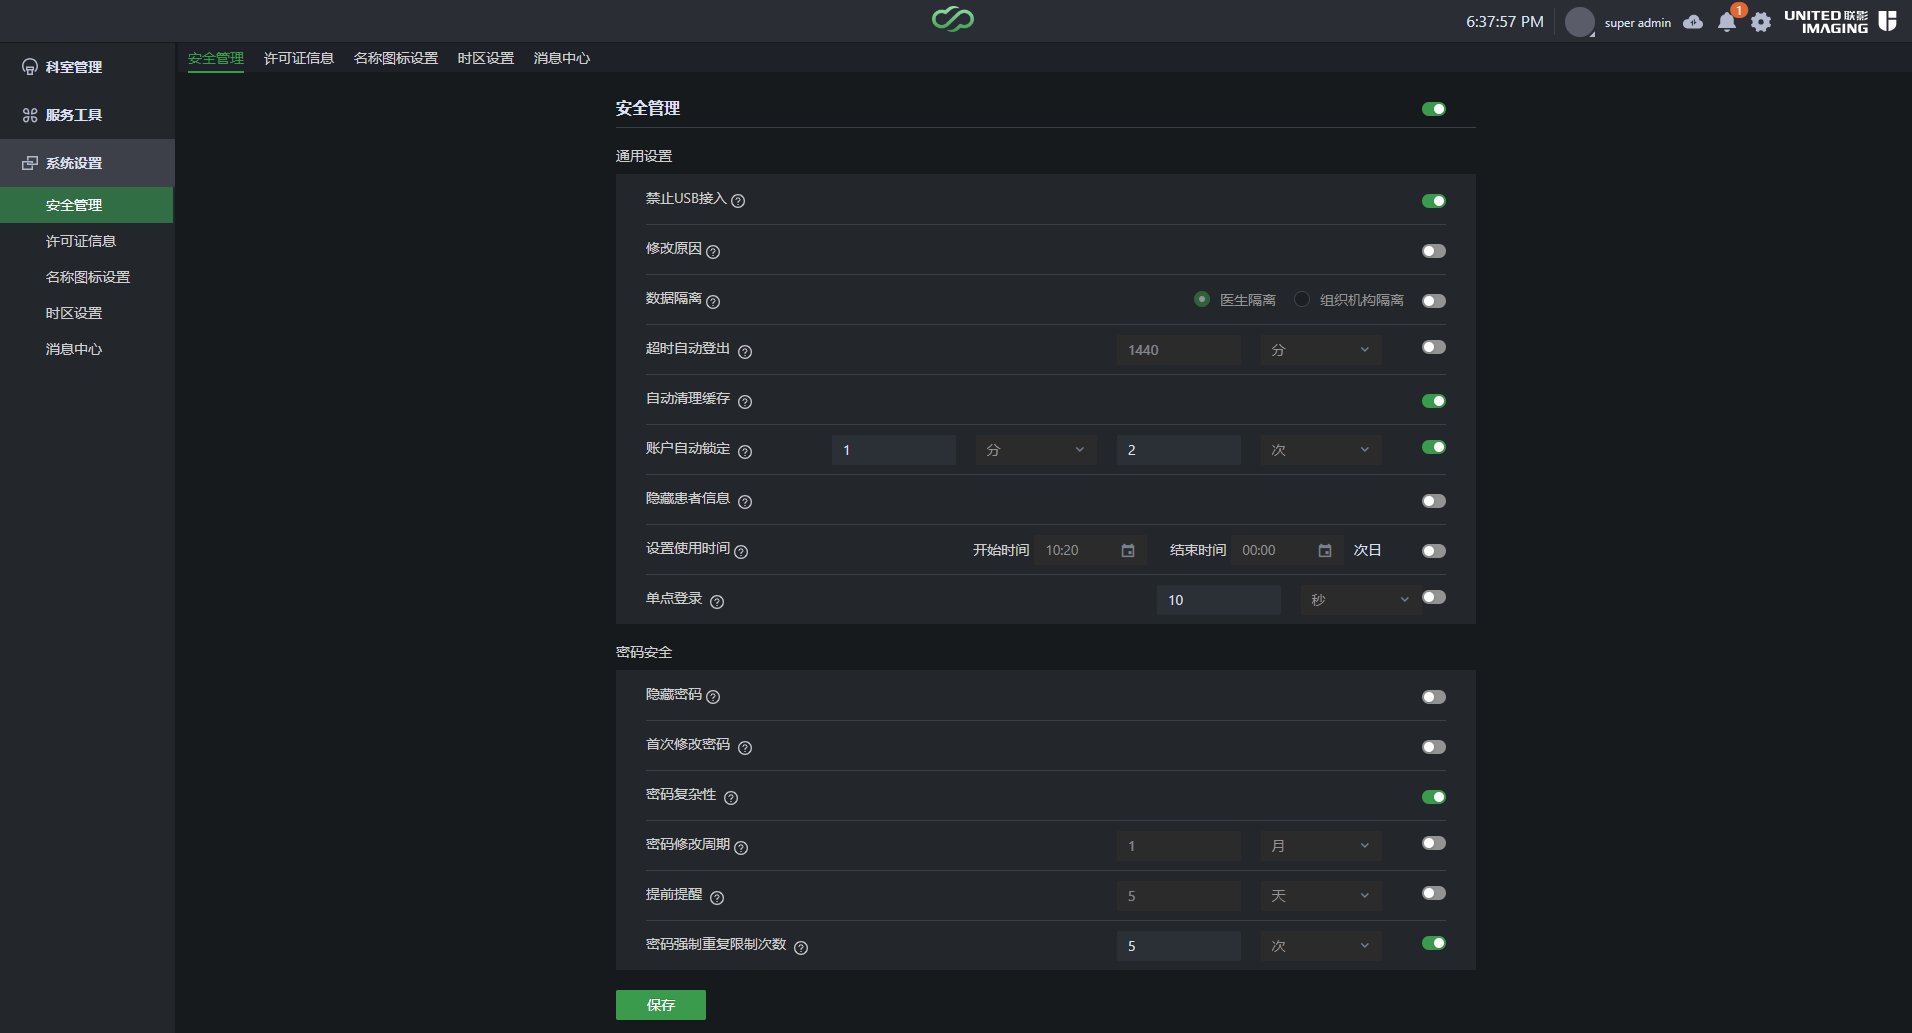Disable the 禁止USB接入 toggle
This screenshot has width=1912, height=1033.
(1433, 201)
